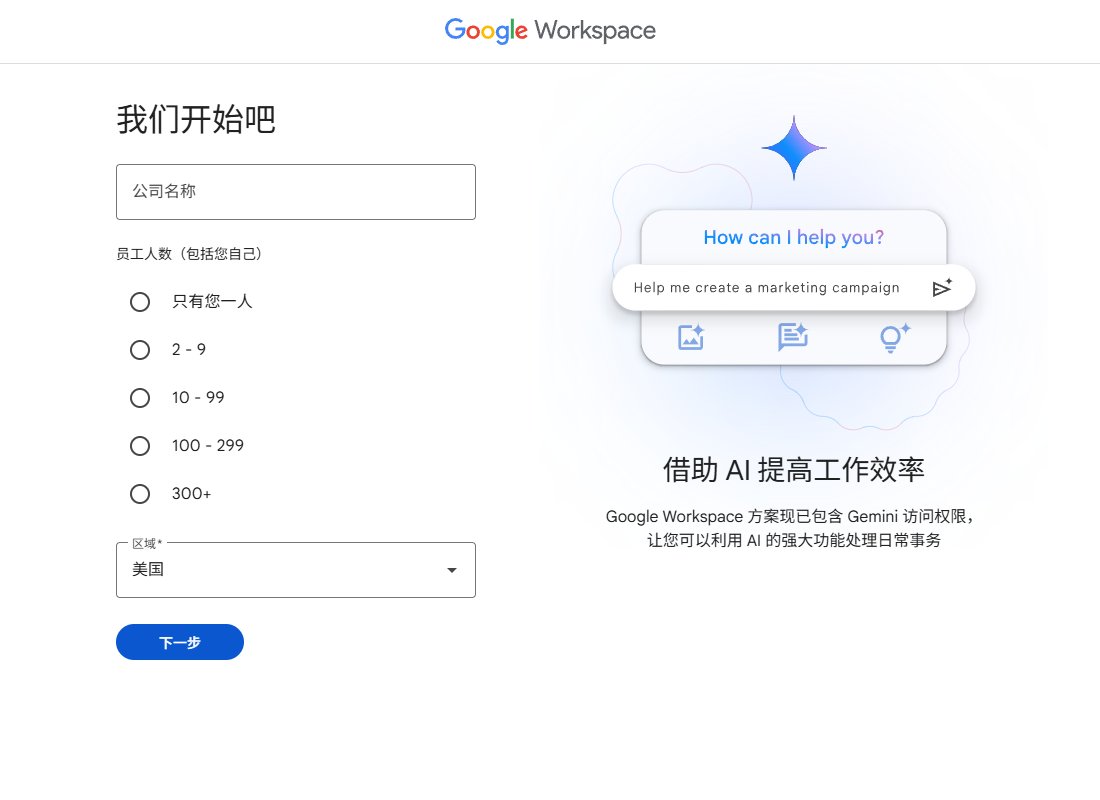Screen dimensions: 1100x800
Task: Open the 区域 dropdown showing 美国
Action: point(296,570)
